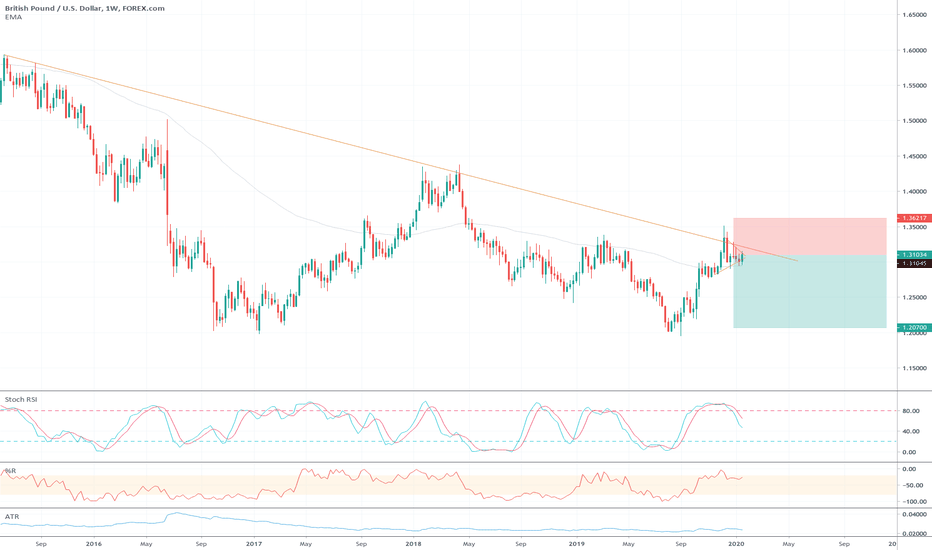Click the Stoch RSI indicator label
The image size is (932, 550).
click(20, 399)
